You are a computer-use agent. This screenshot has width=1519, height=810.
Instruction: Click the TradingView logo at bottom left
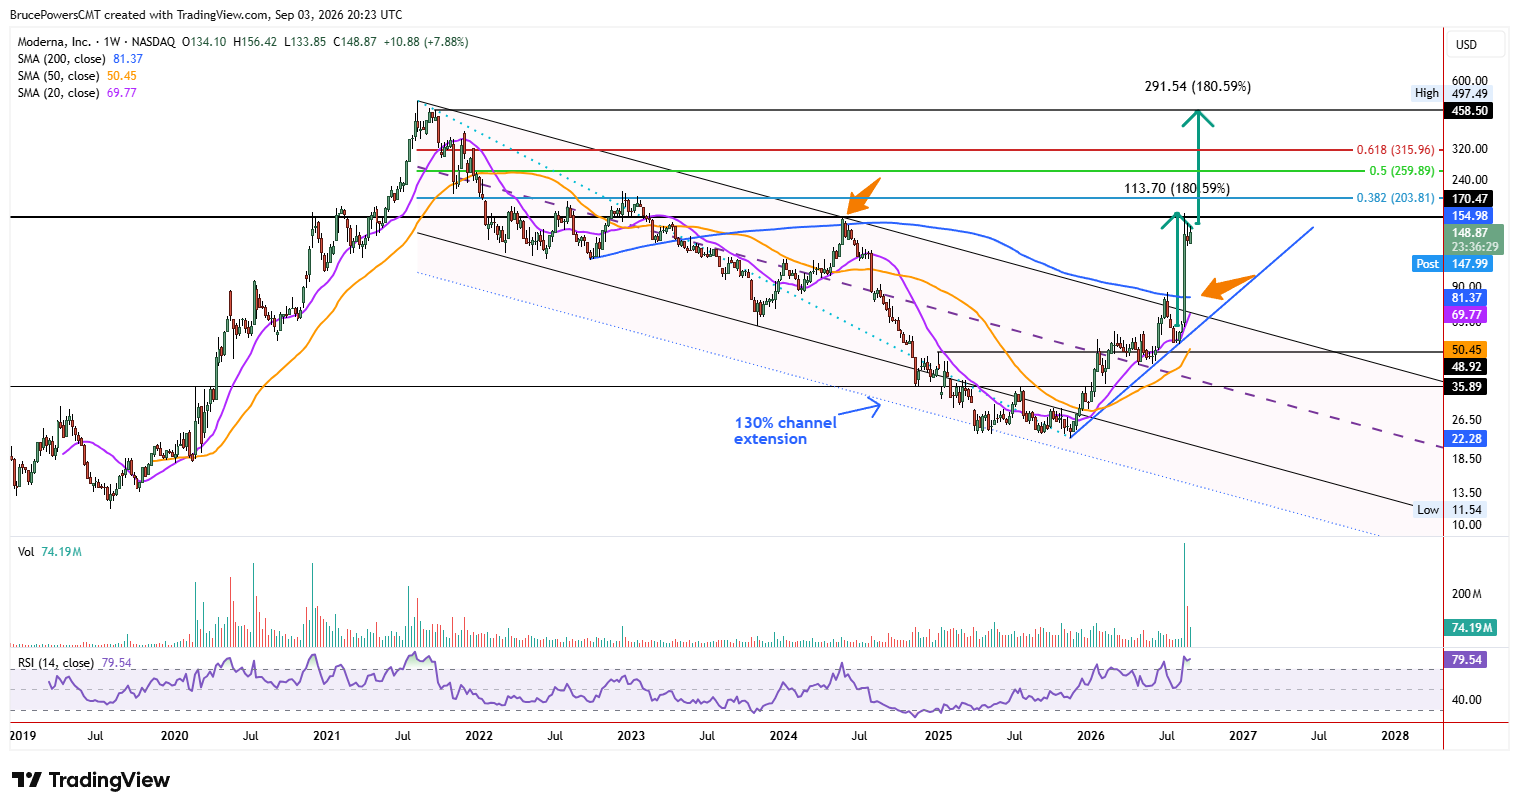pos(90,780)
